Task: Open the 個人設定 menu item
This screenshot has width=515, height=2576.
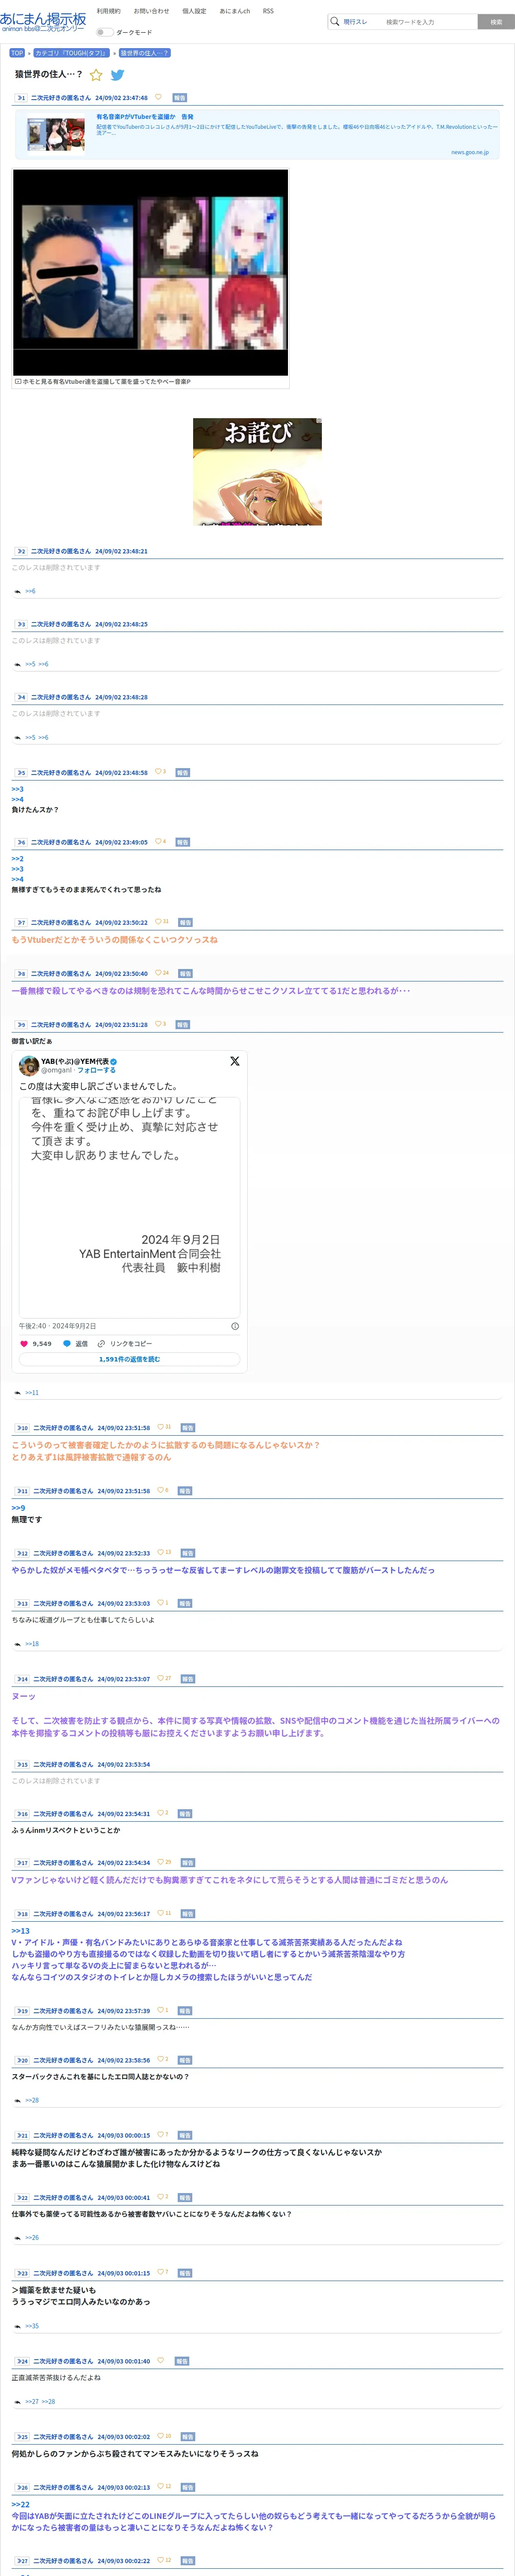Action: click(x=194, y=11)
